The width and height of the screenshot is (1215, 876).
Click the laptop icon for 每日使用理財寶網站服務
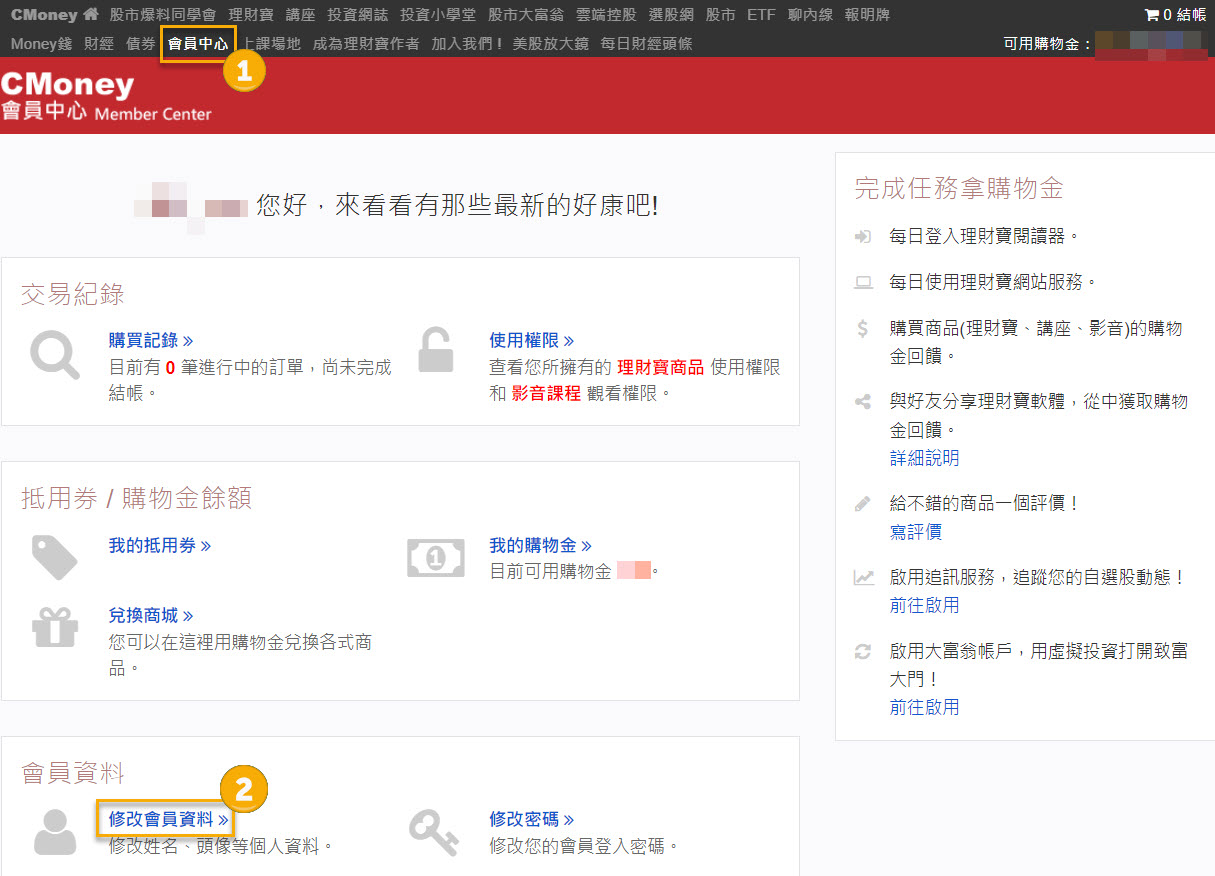[x=863, y=283]
